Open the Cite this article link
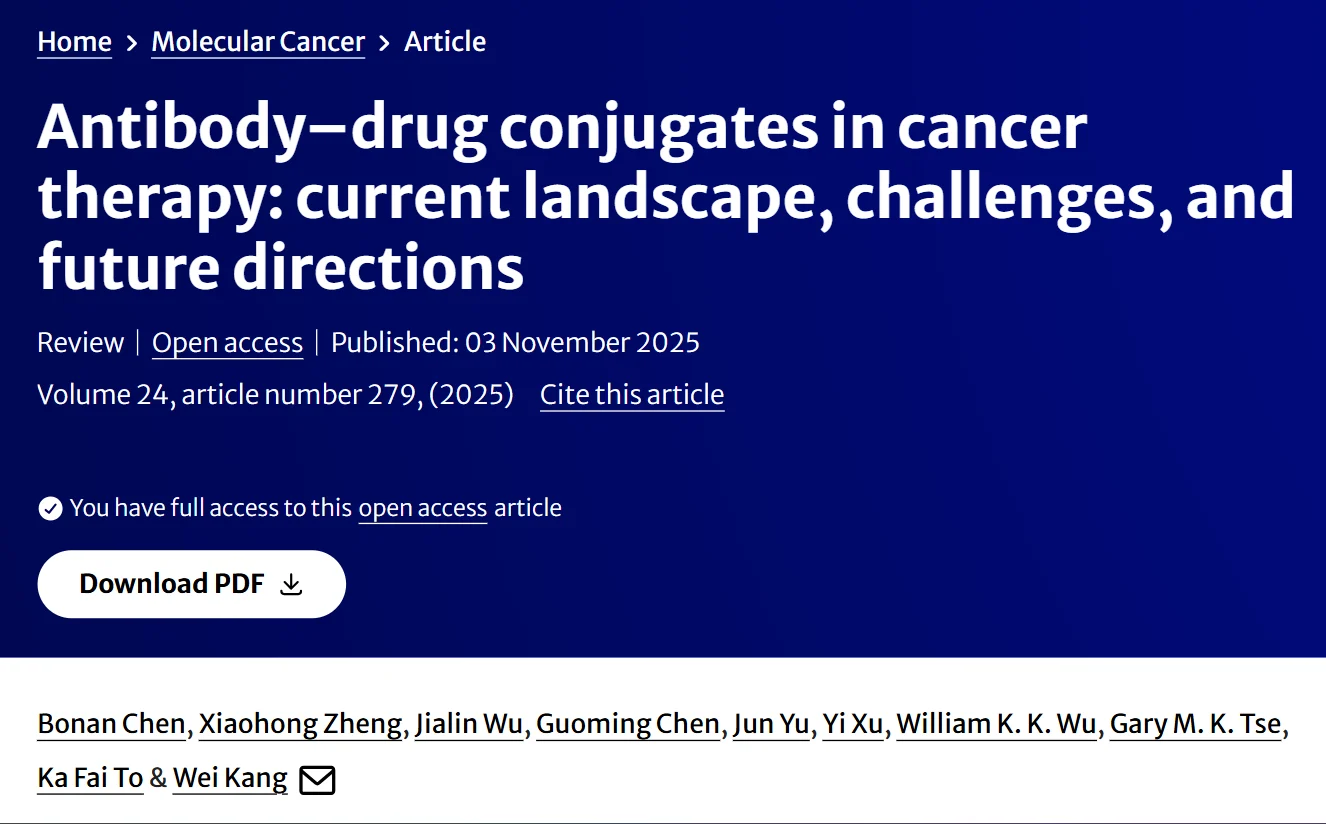The image size is (1326, 824). pos(632,395)
